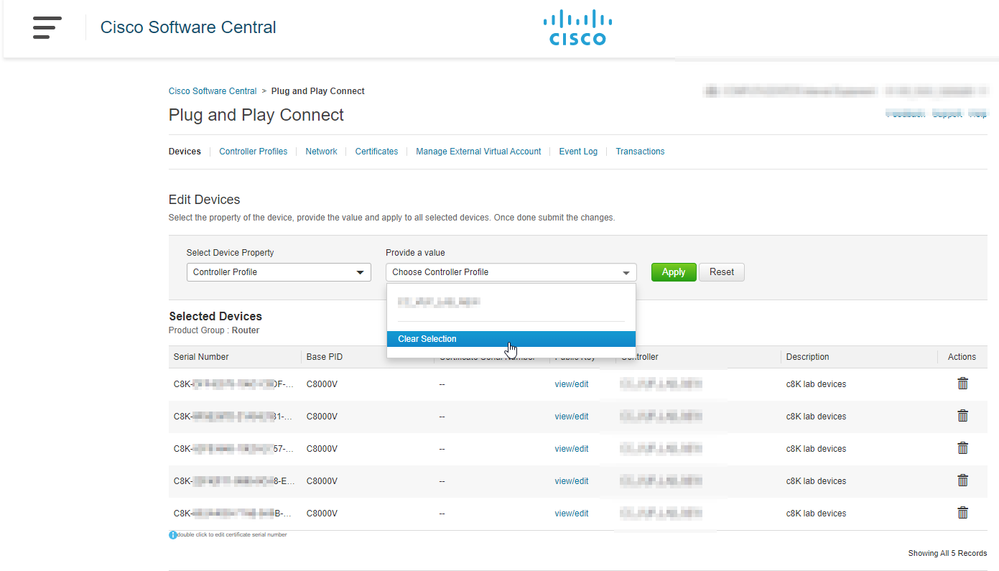Delete the device with serial ending 8-E

pyautogui.click(x=963, y=481)
